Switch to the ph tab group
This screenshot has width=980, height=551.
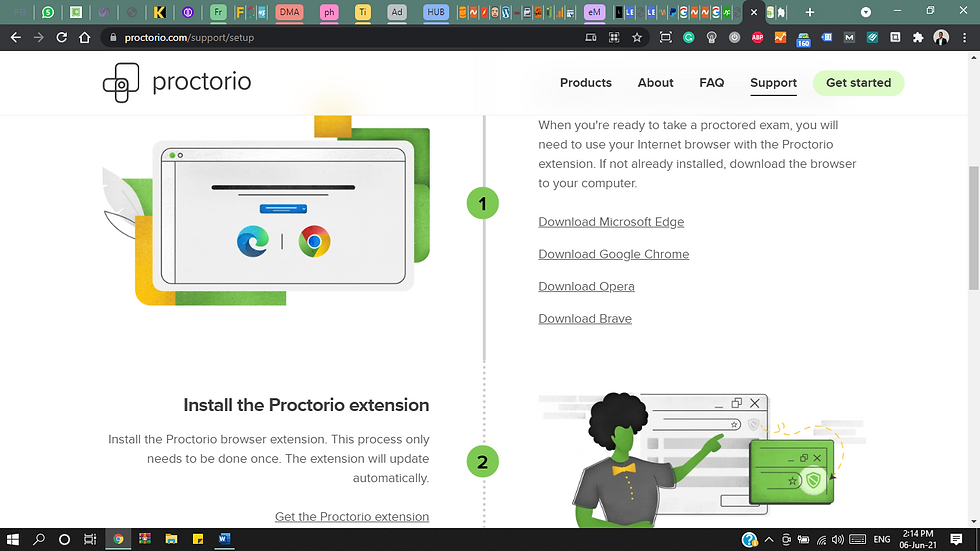(x=329, y=12)
